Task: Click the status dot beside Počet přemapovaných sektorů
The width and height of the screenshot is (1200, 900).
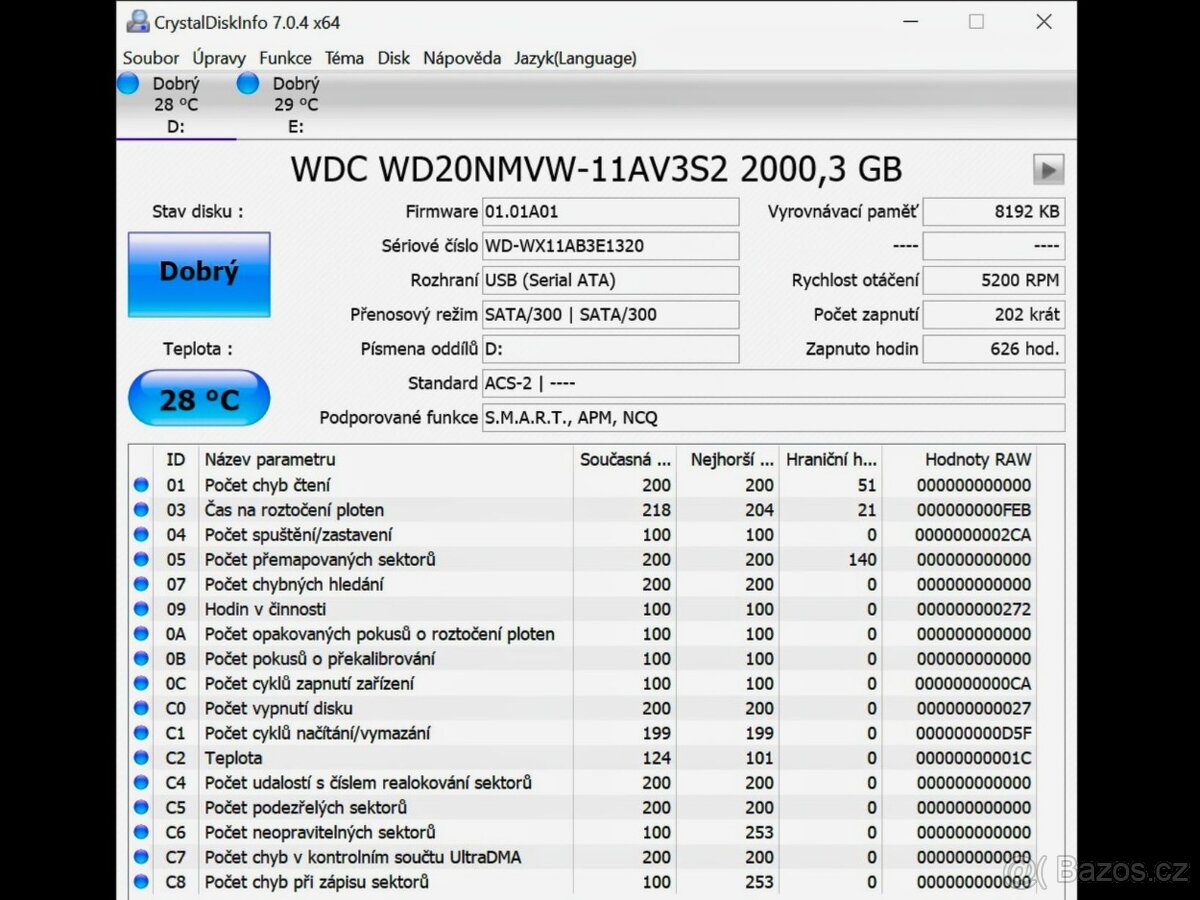Action: (x=141, y=559)
